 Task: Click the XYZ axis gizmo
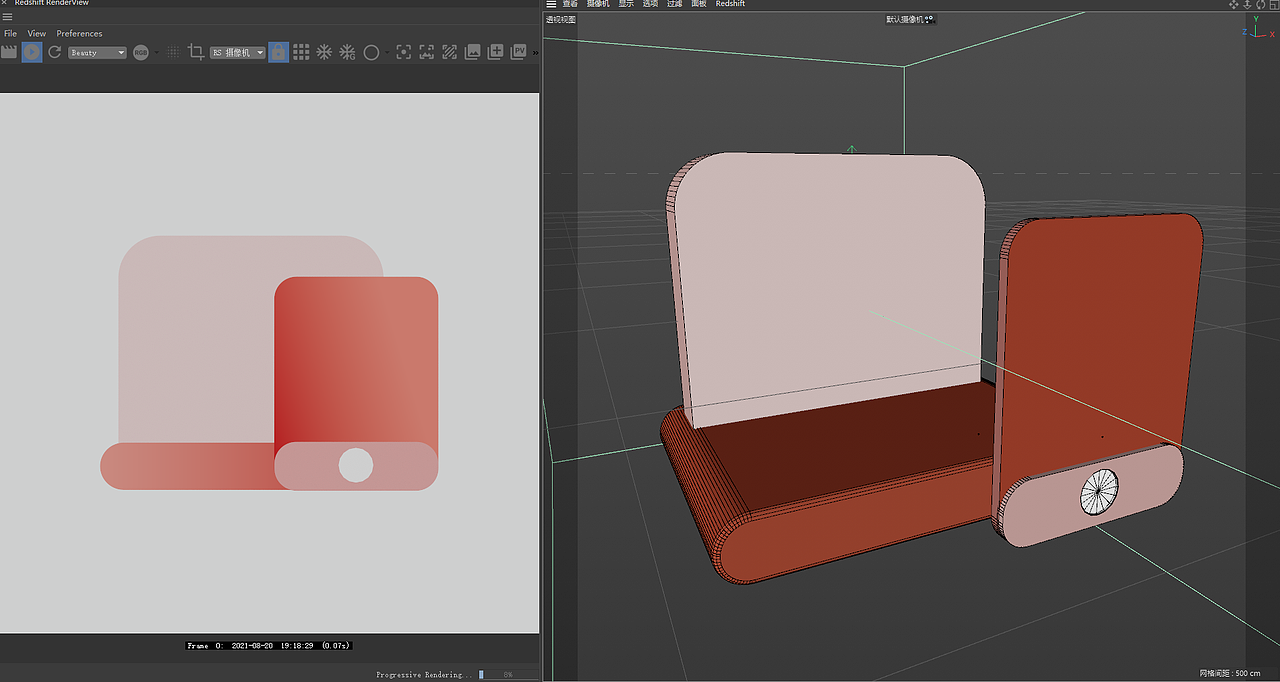(x=1256, y=29)
